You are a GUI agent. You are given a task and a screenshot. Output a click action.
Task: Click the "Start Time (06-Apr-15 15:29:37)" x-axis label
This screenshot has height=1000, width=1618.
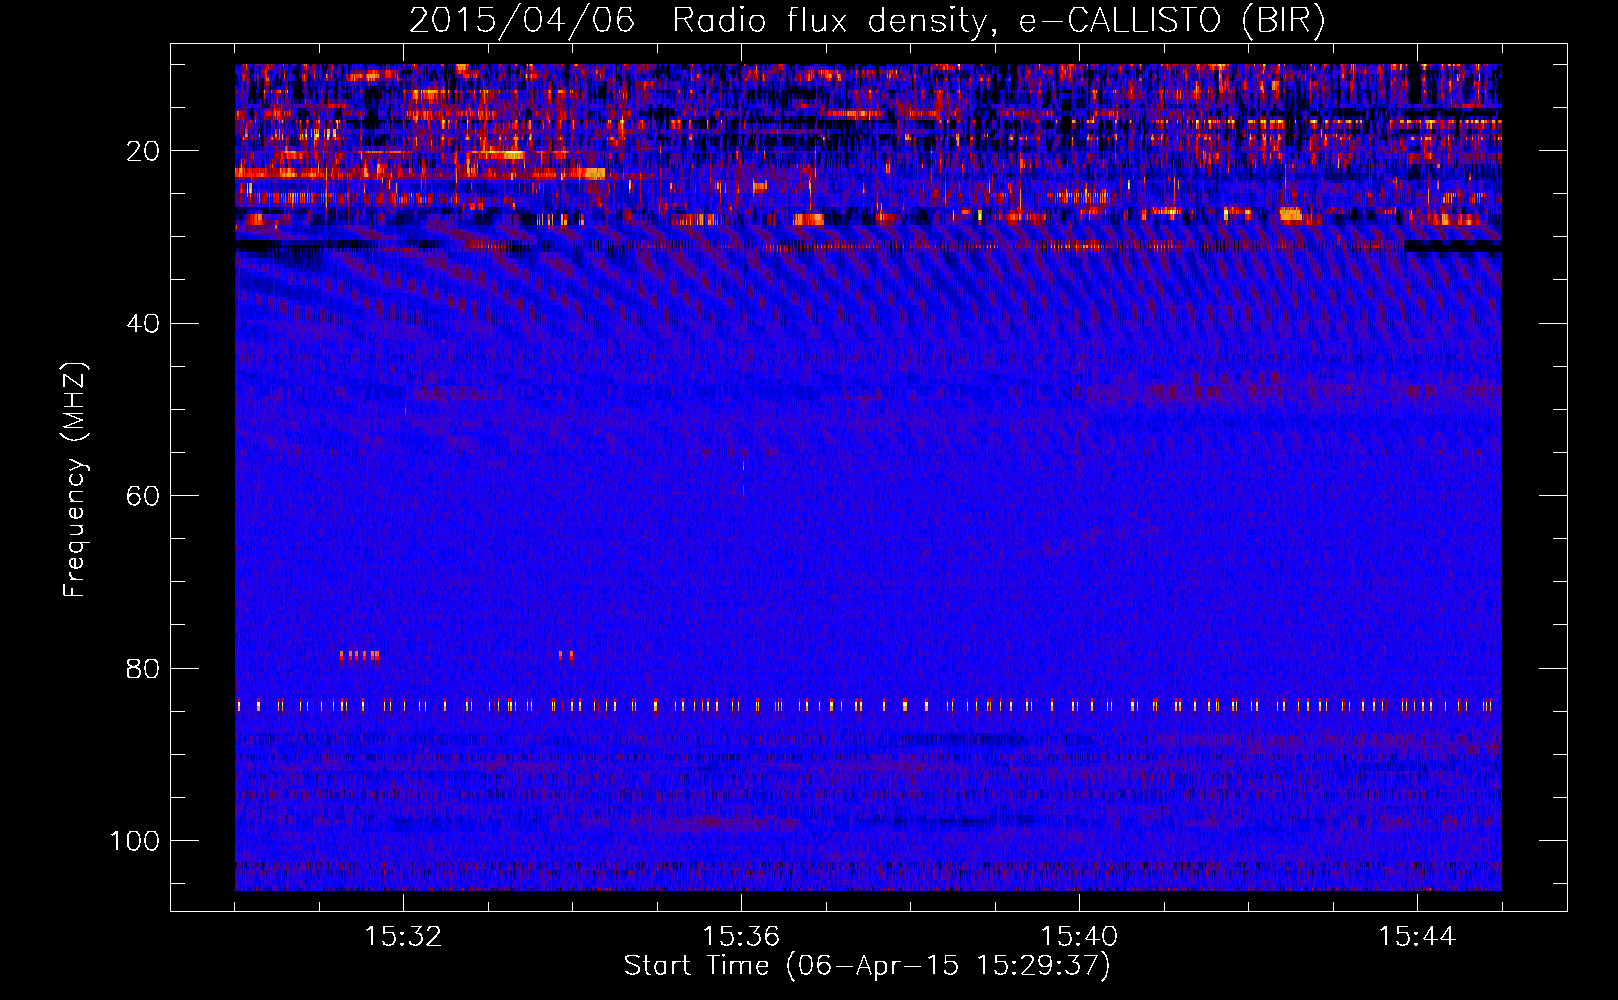click(867, 966)
